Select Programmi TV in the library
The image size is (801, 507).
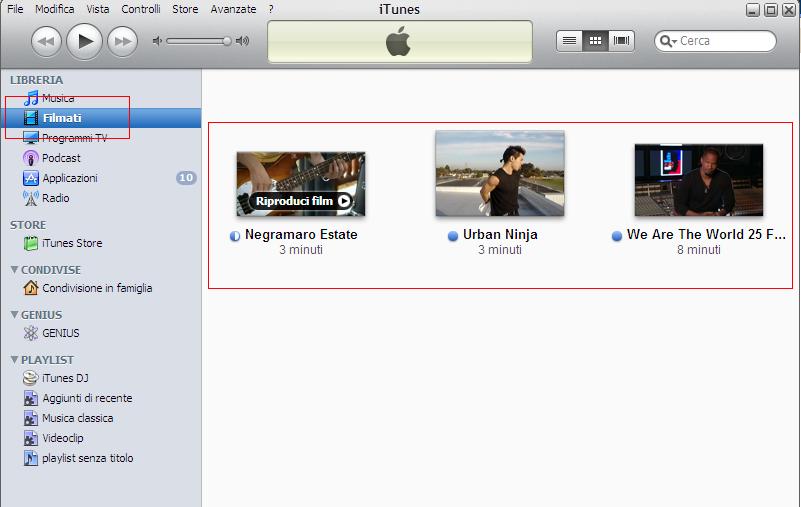[x=101, y=138]
